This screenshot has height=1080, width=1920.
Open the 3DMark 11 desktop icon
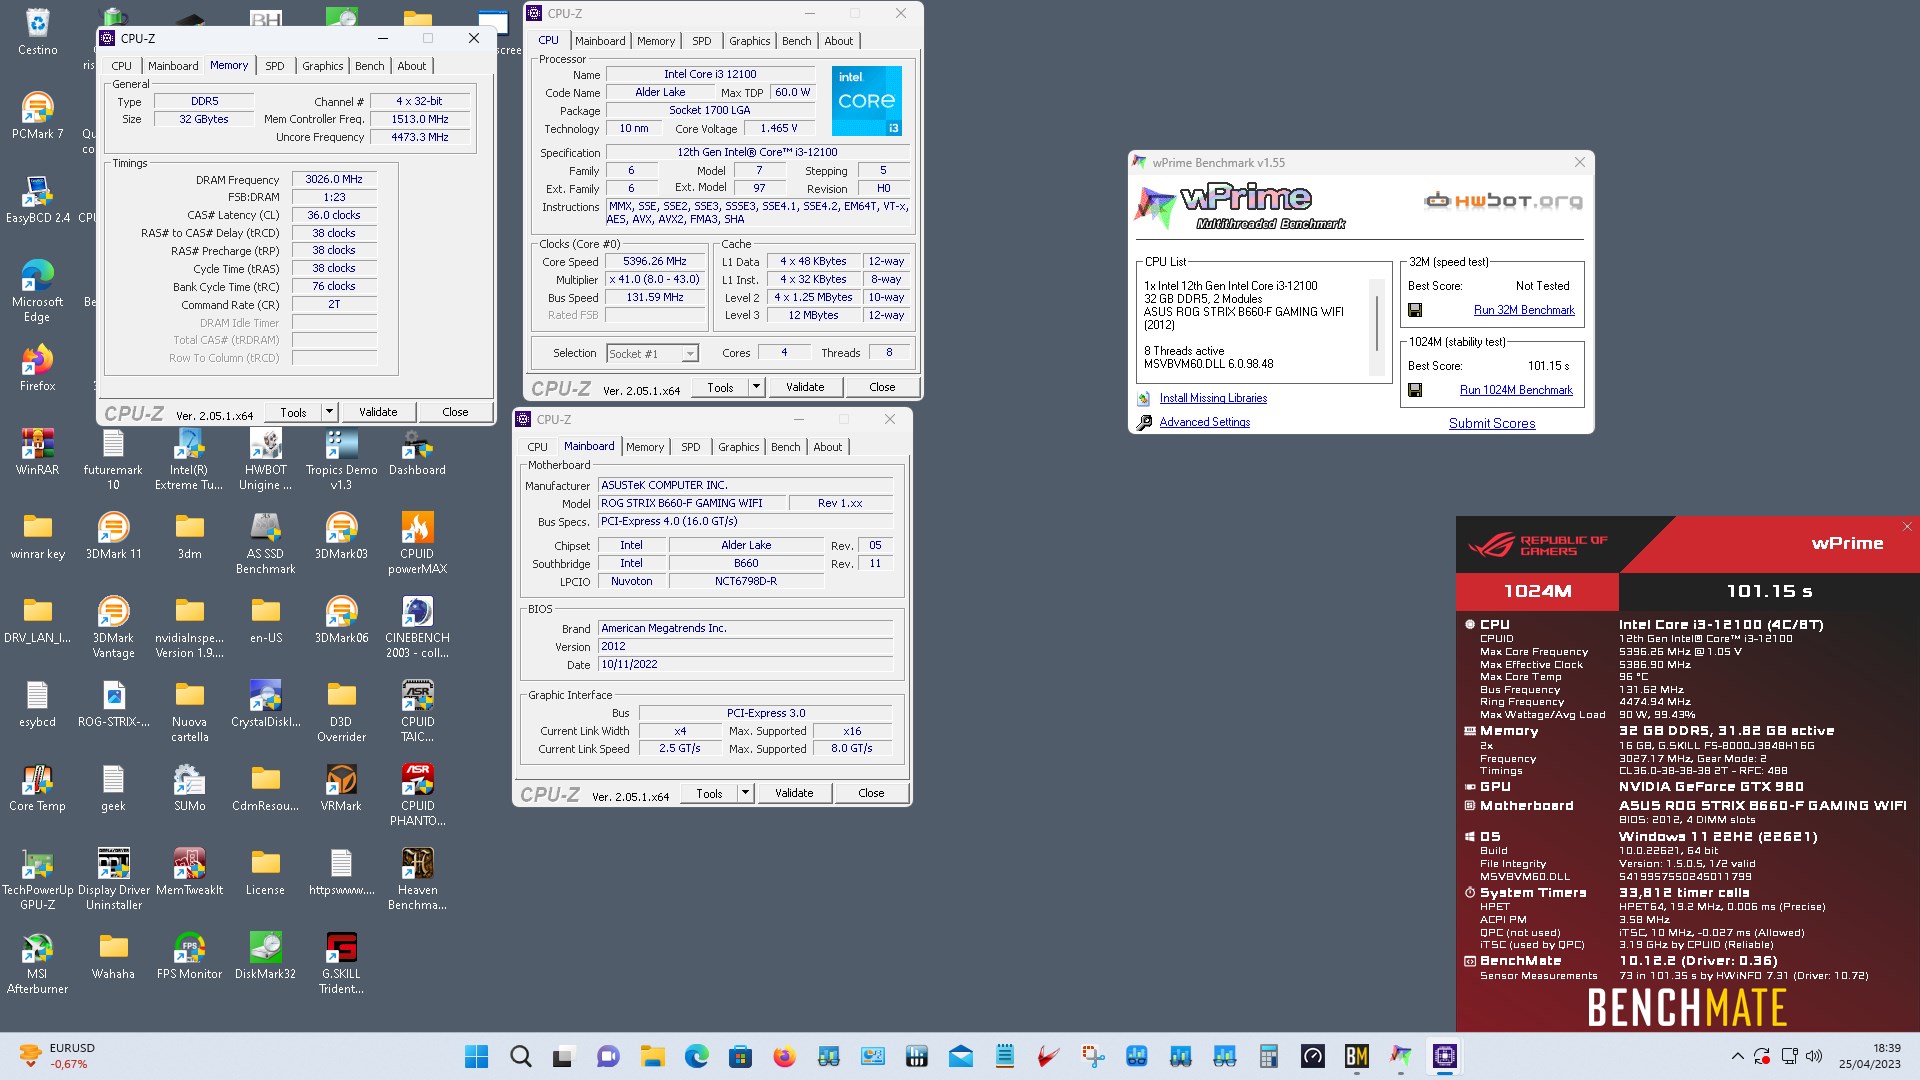click(113, 535)
